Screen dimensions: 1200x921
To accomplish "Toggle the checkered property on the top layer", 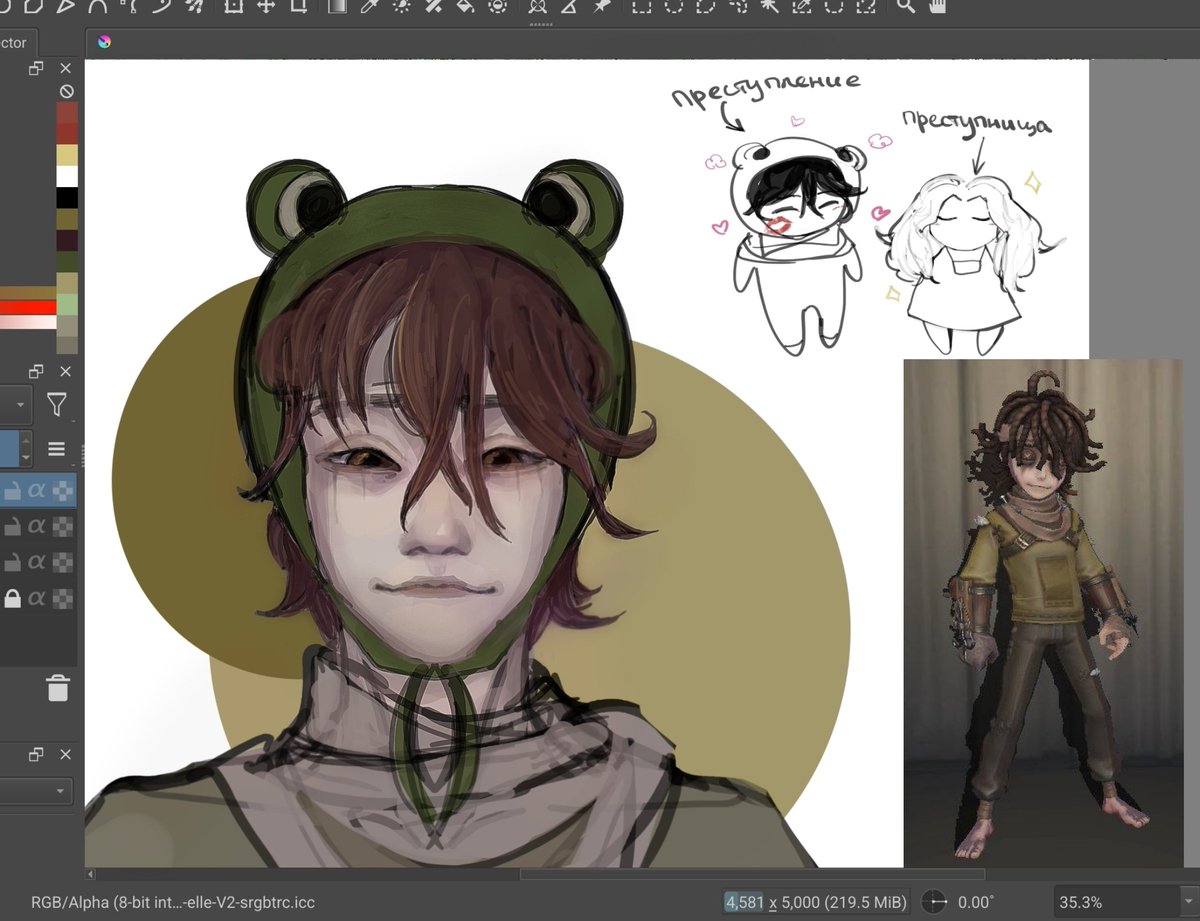I will [62, 490].
